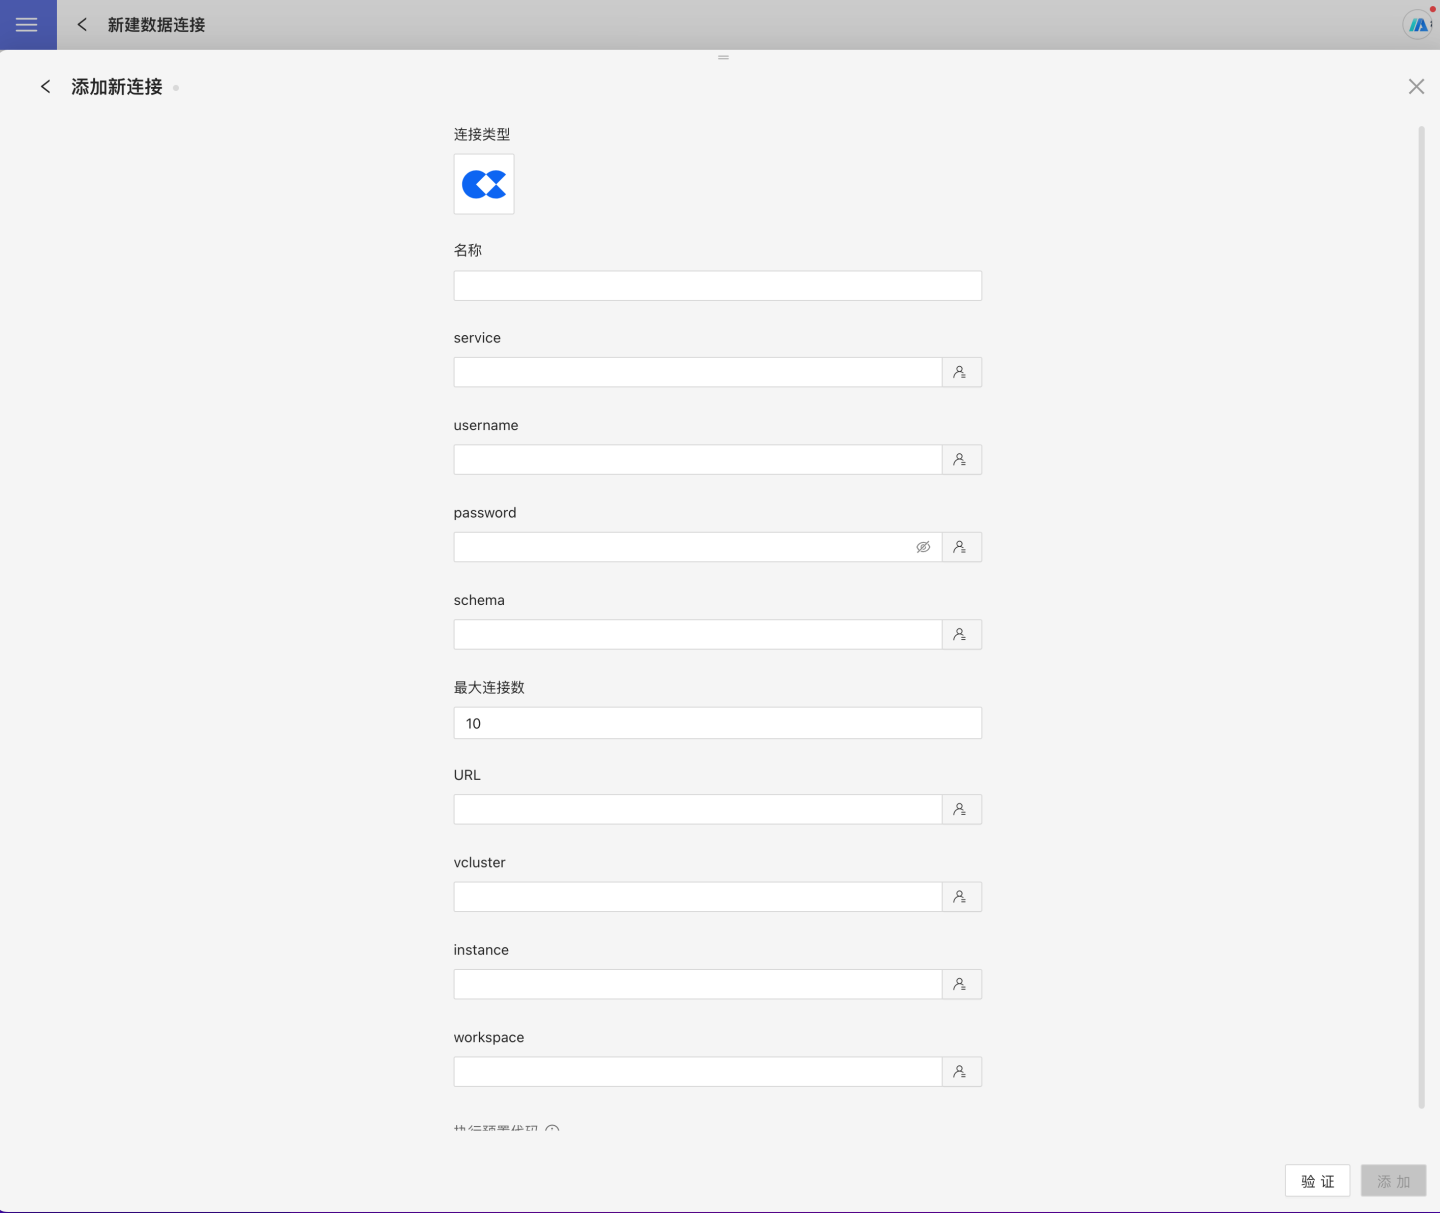Go back from 添加新连接 panel
Image resolution: width=1440 pixels, height=1213 pixels.
pyautogui.click(x=45, y=87)
